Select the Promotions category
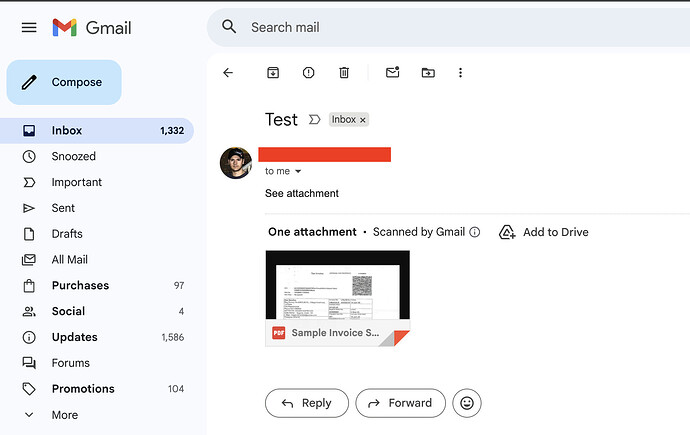Screen dimensions: 690x435 pyautogui.click(x=83, y=389)
